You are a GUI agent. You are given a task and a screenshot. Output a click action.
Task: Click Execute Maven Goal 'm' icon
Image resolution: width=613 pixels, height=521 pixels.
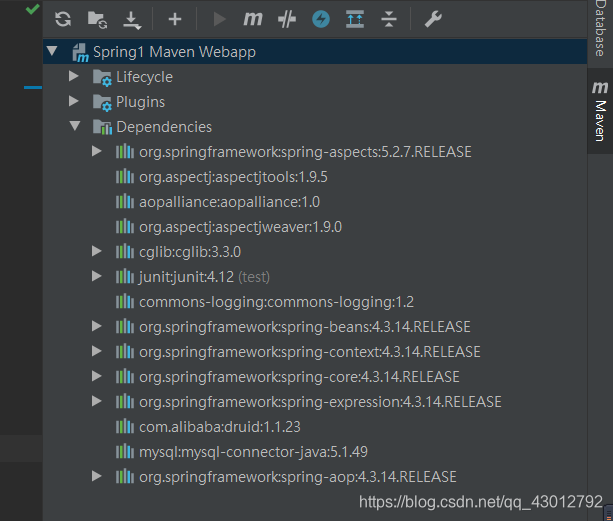[x=253, y=18]
